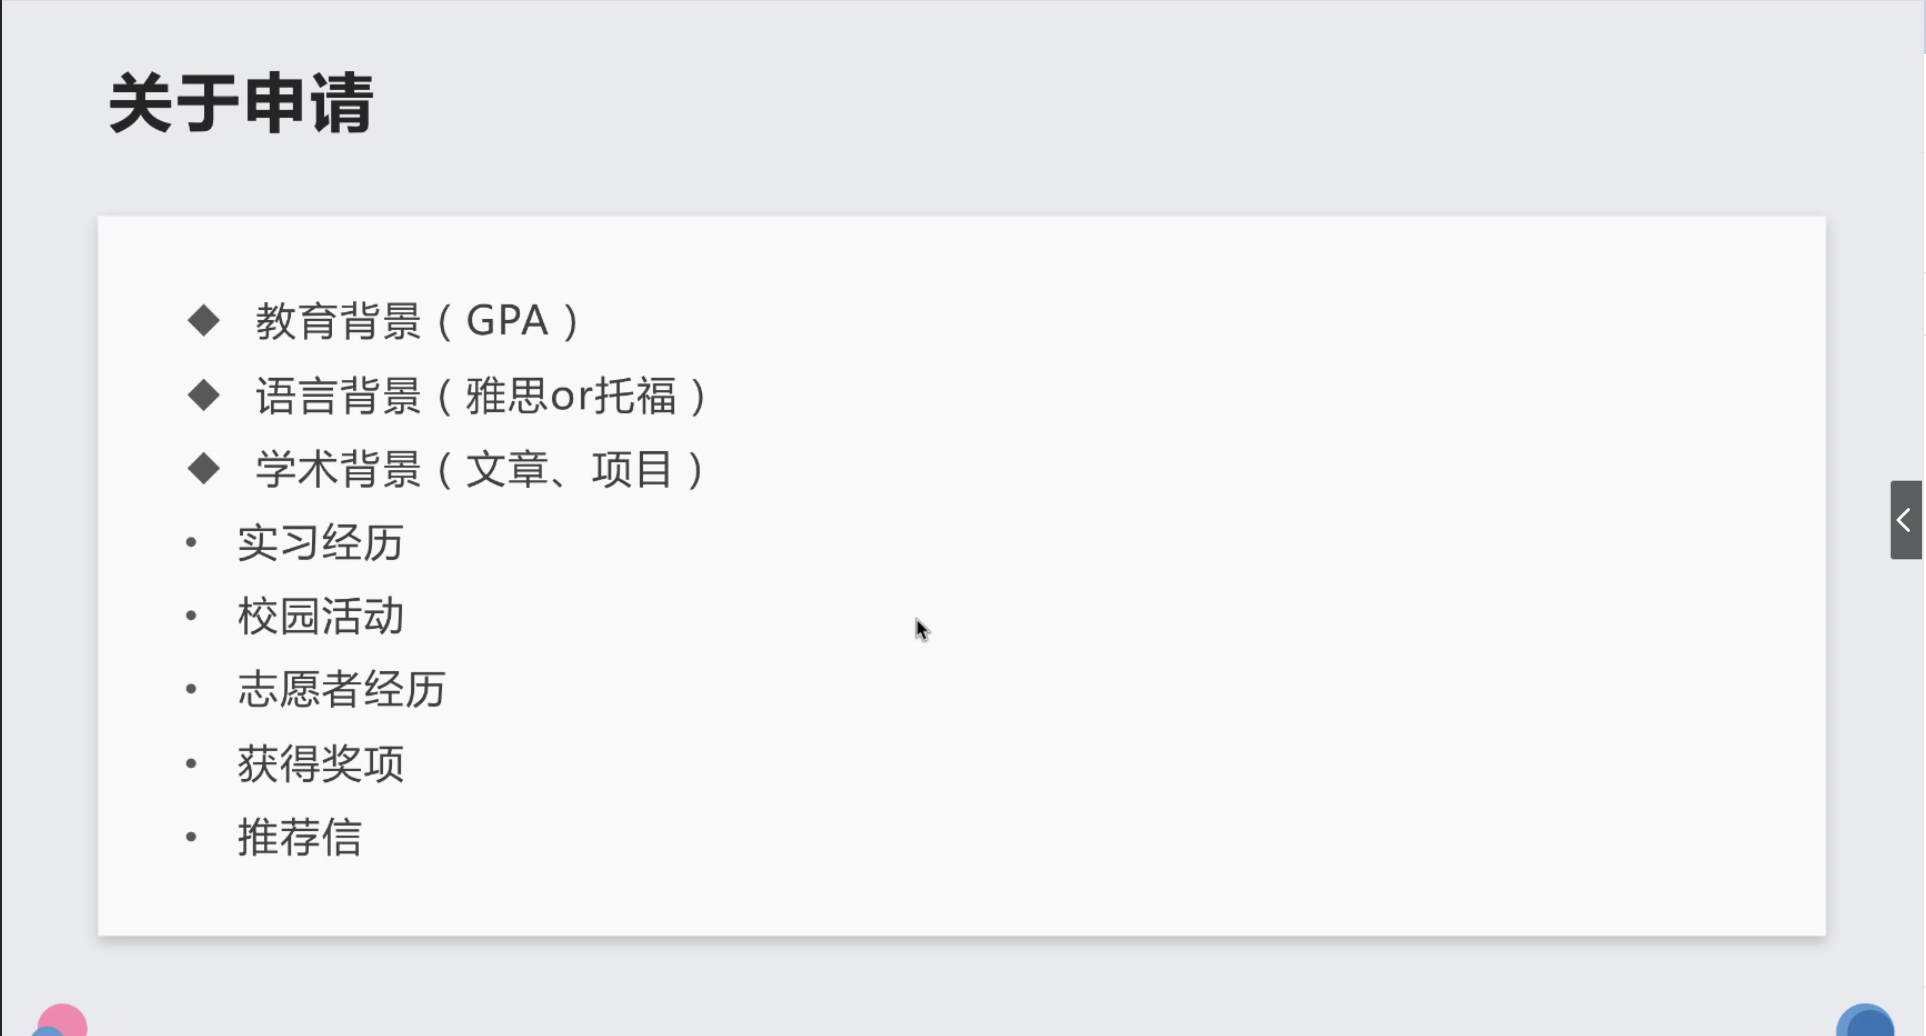Click the round bullet before 获得奖项
1926x1036 pixels.
pyautogui.click(x=191, y=764)
